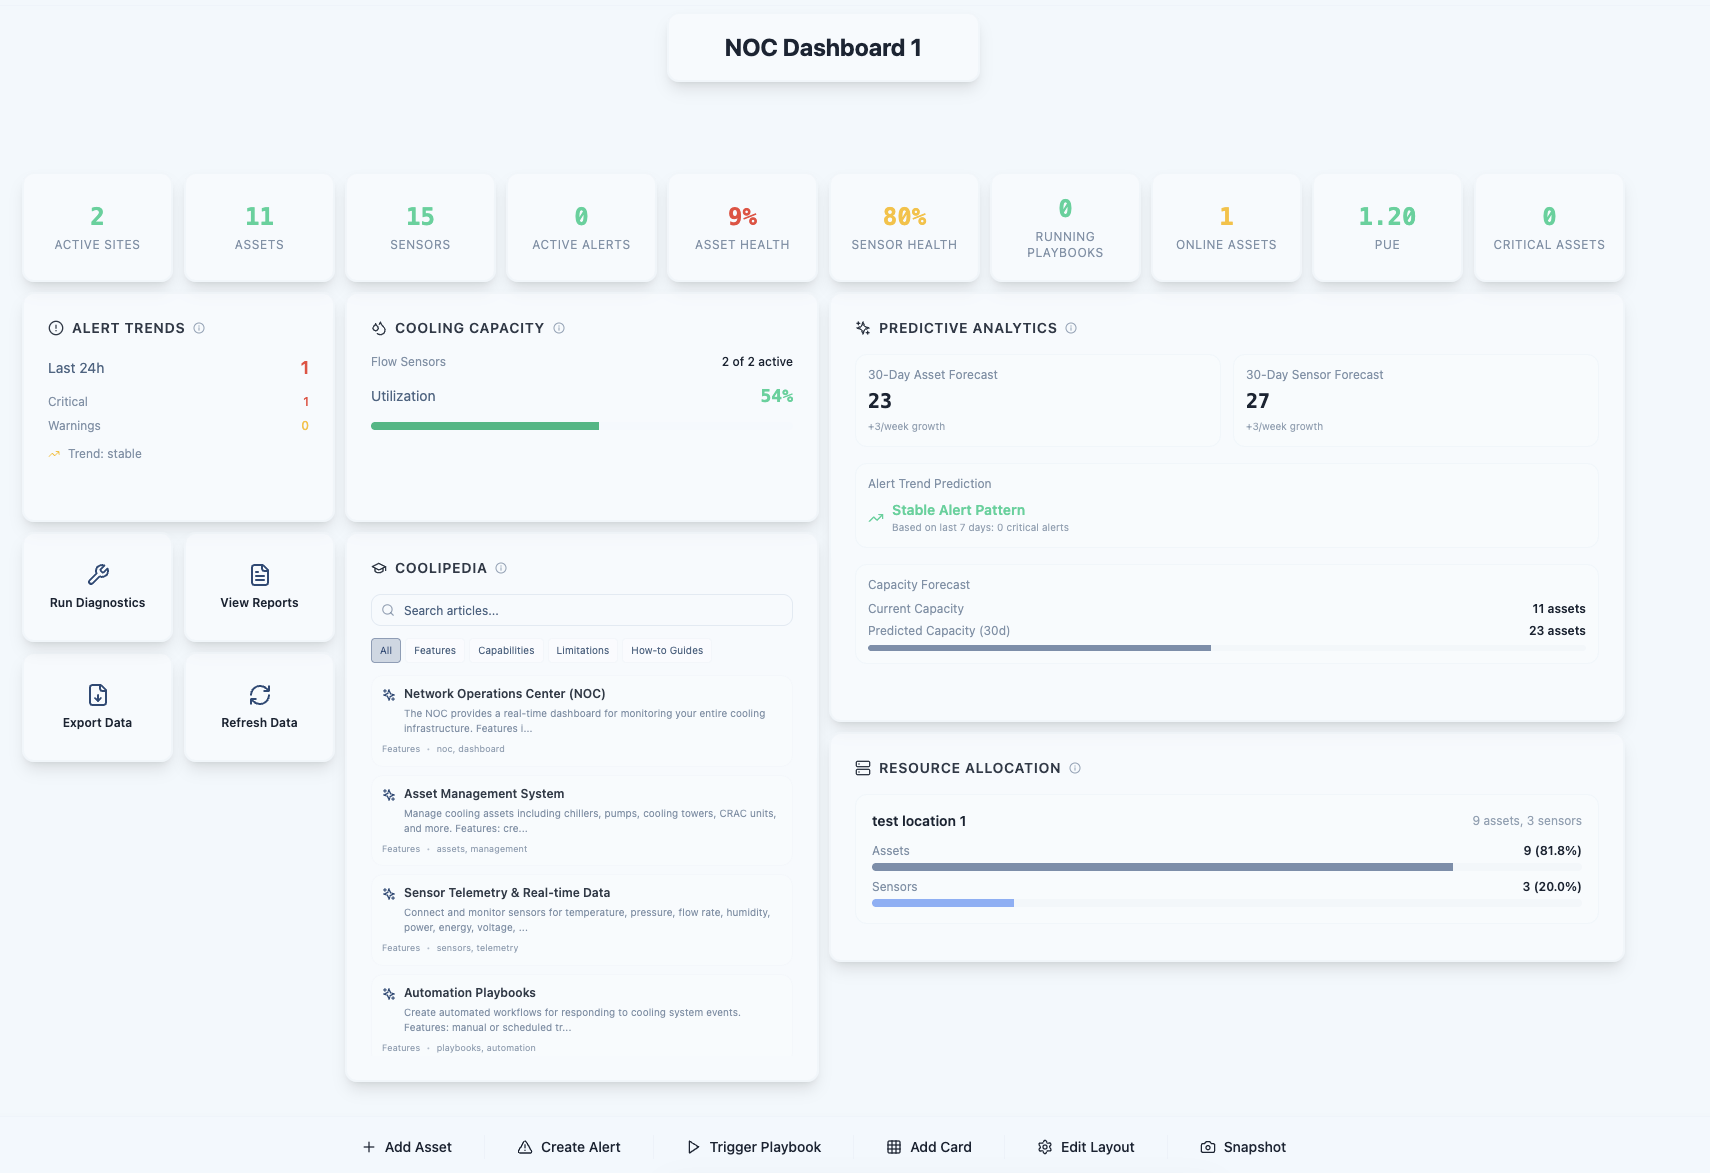Click the magnifier icon in Coolipedia search
The image size is (1710, 1173).
coord(388,610)
